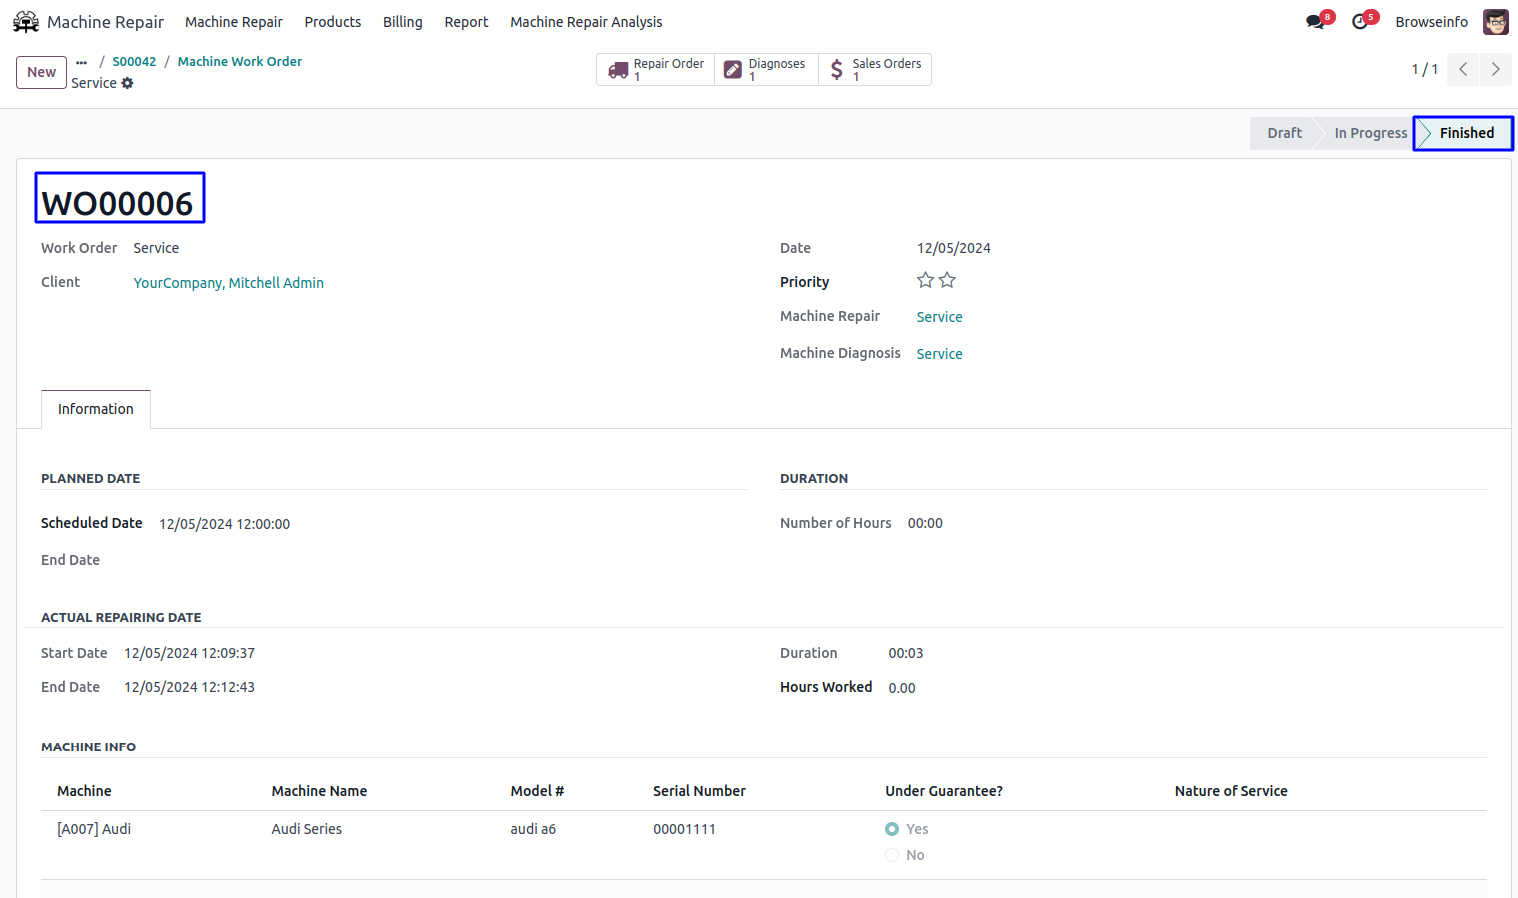Click the user avatar picture

(1495, 22)
